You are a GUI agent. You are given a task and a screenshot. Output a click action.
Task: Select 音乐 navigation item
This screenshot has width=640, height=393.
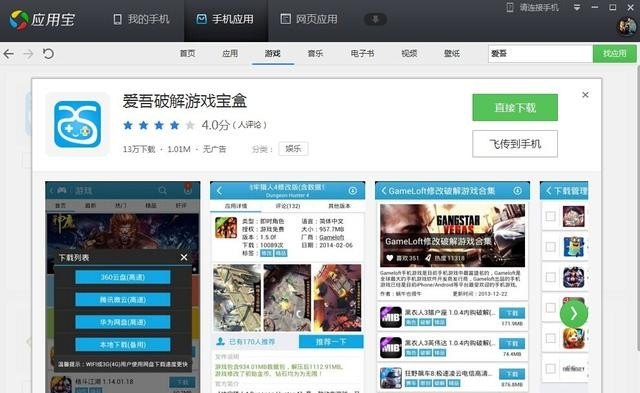[315, 53]
